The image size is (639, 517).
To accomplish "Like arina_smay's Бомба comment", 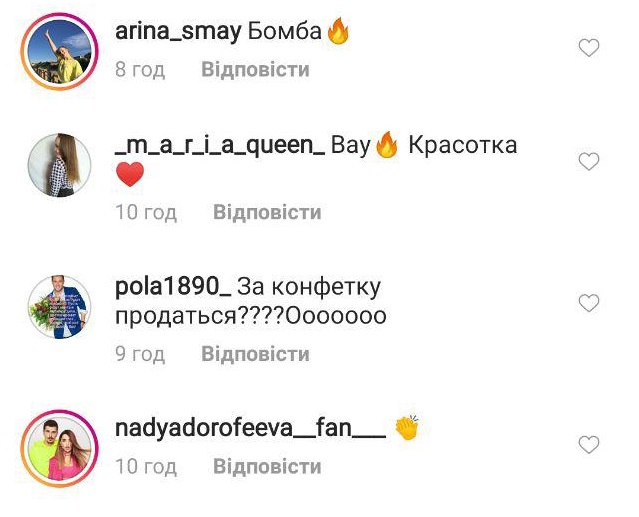I will (589, 48).
